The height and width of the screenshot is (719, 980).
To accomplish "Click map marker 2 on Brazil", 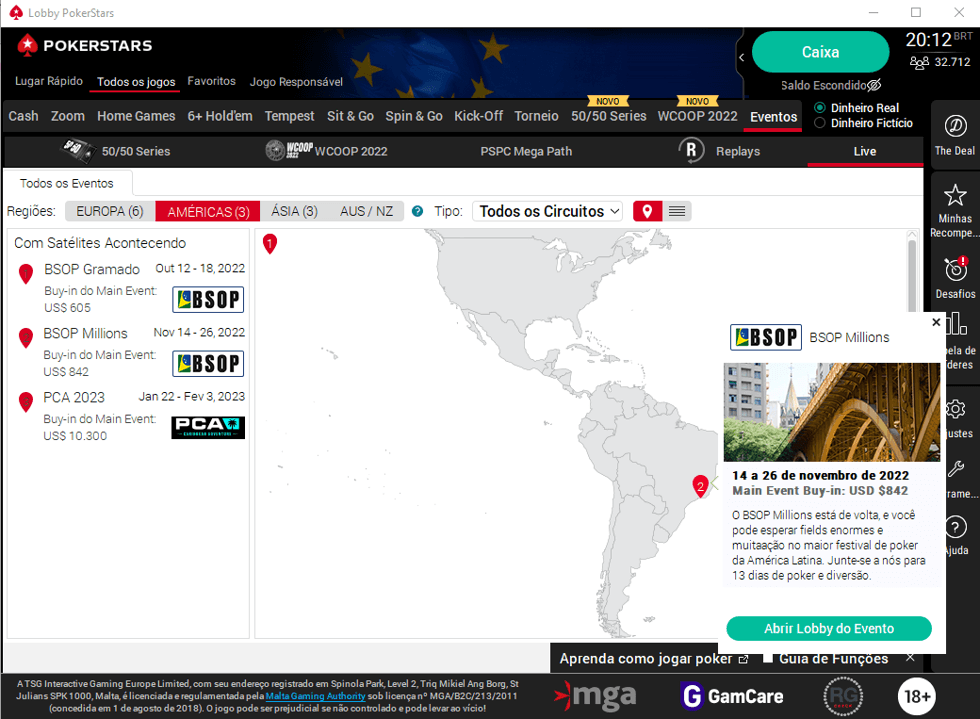I will click(700, 486).
